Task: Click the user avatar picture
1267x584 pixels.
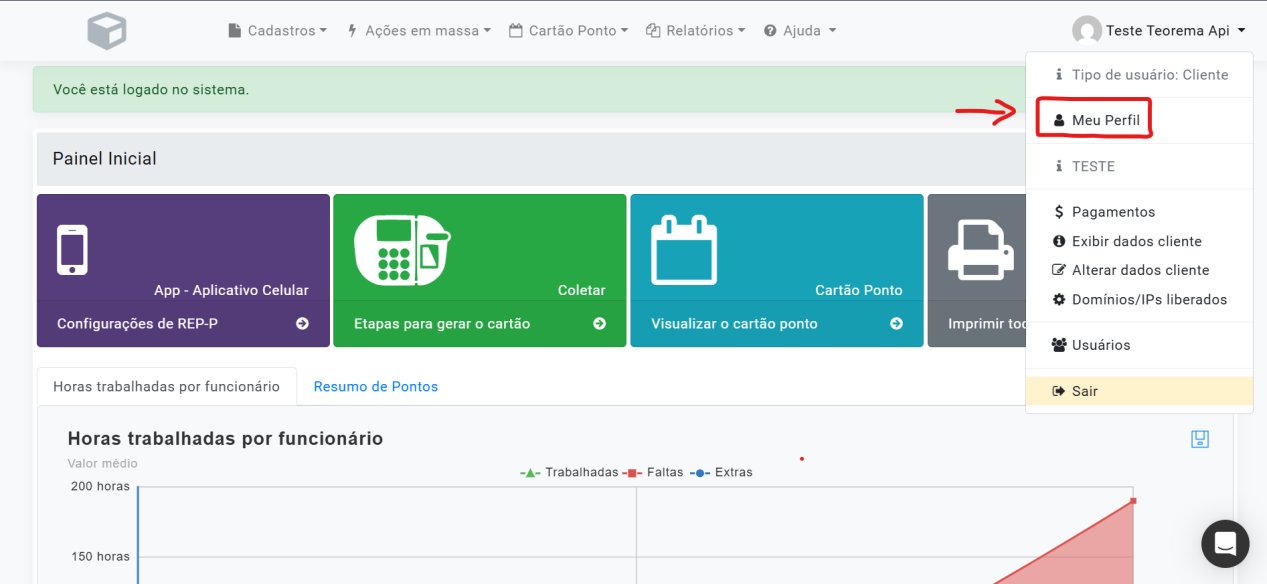Action: pos(1087,31)
